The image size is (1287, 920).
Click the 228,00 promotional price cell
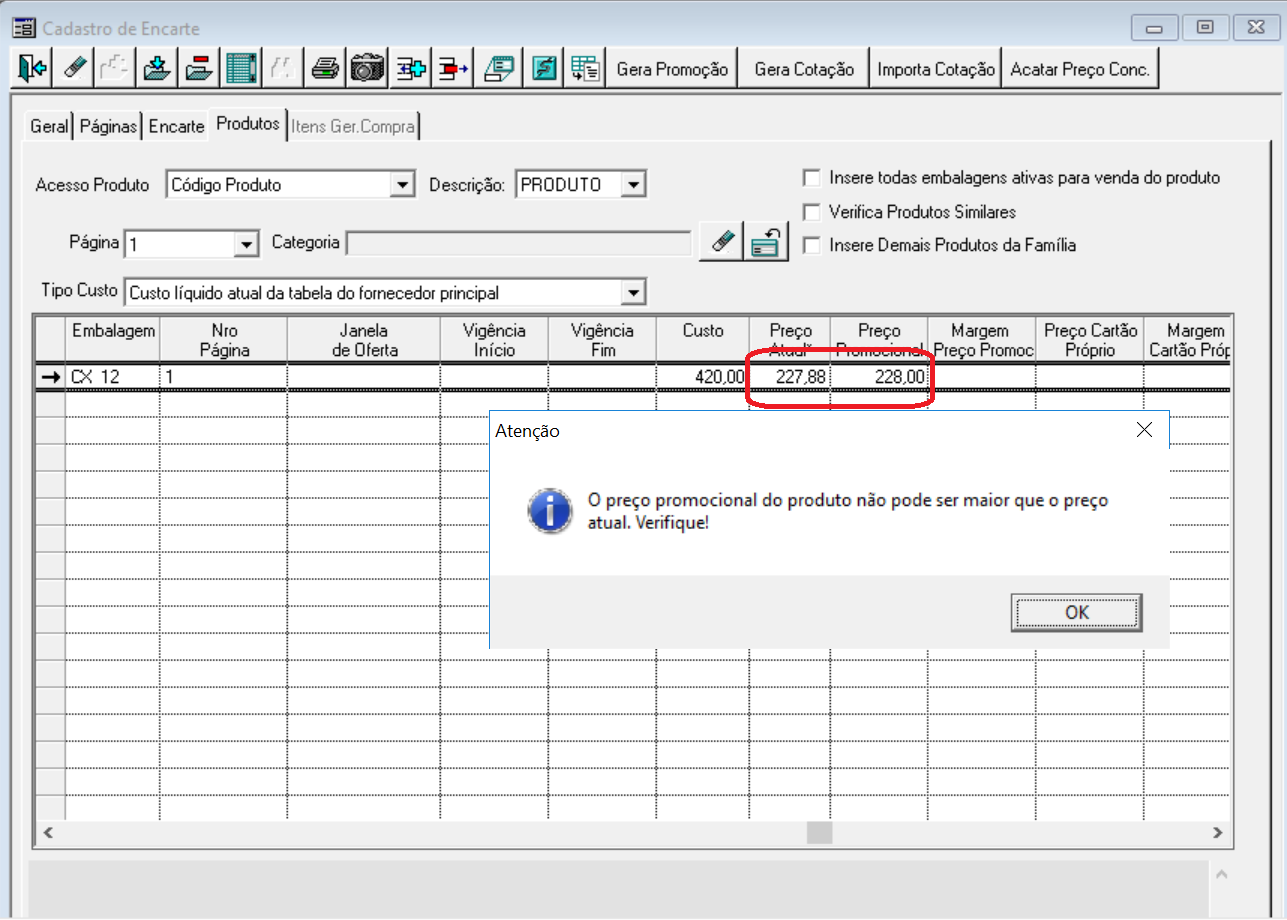(x=879, y=377)
